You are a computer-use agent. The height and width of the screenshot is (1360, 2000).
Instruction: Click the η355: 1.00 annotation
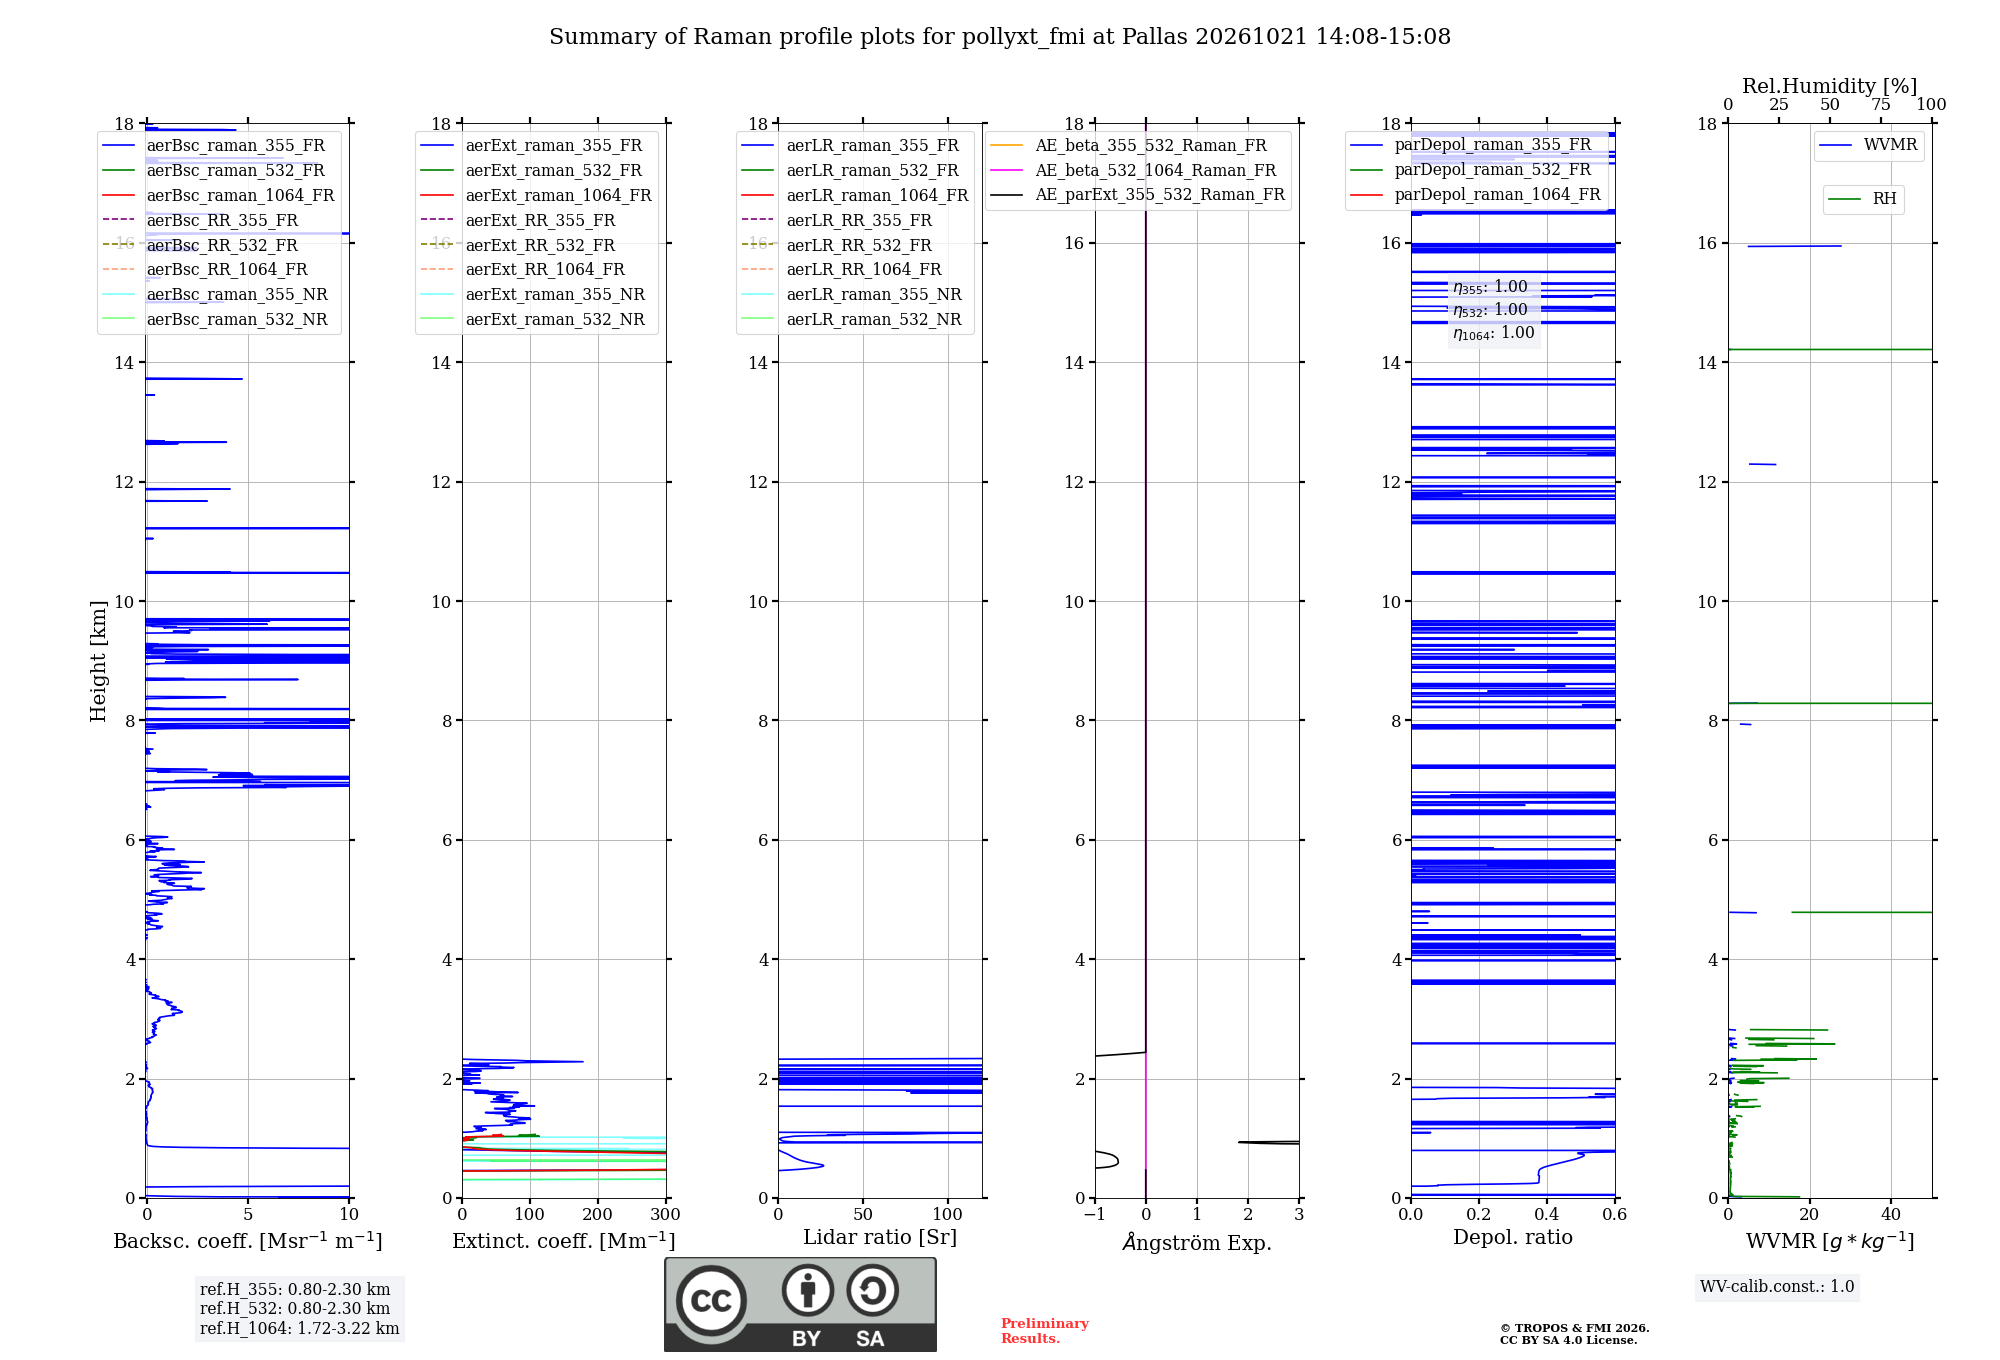1490,287
